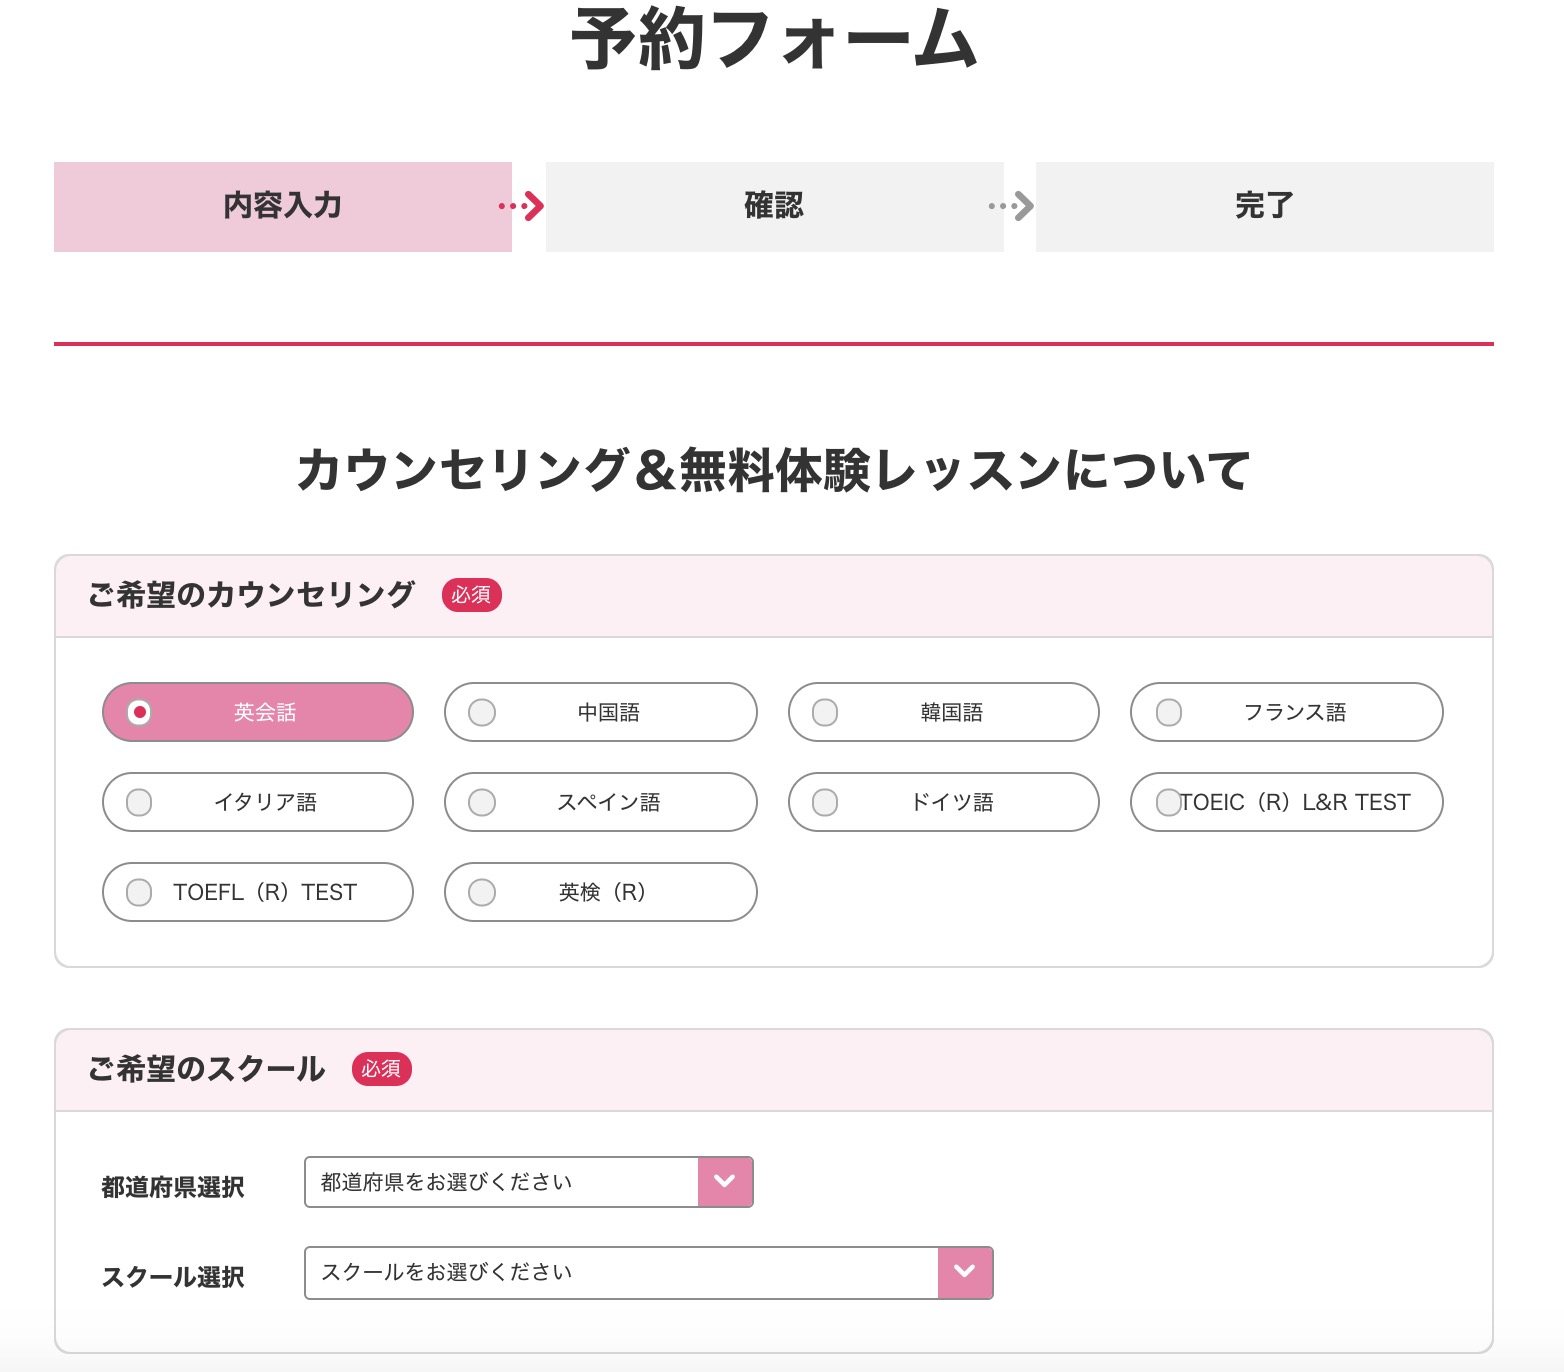Click the 確認 step tab
This screenshot has height=1372, width=1564.
pyautogui.click(x=774, y=206)
